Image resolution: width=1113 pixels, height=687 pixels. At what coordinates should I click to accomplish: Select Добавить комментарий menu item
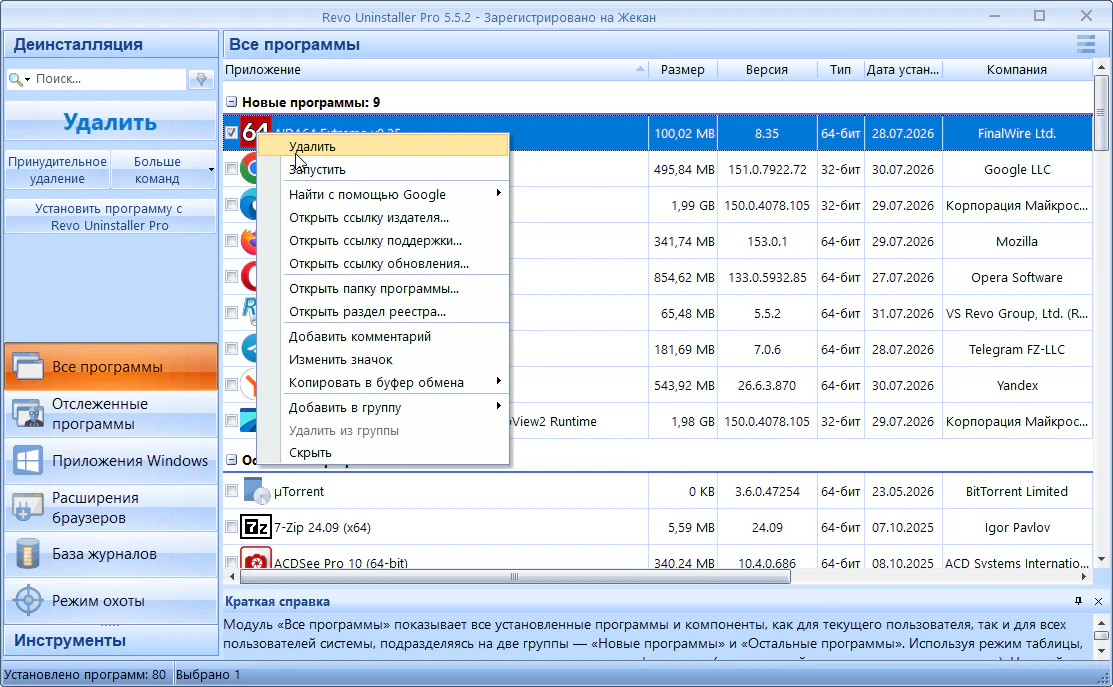pyautogui.click(x=383, y=336)
